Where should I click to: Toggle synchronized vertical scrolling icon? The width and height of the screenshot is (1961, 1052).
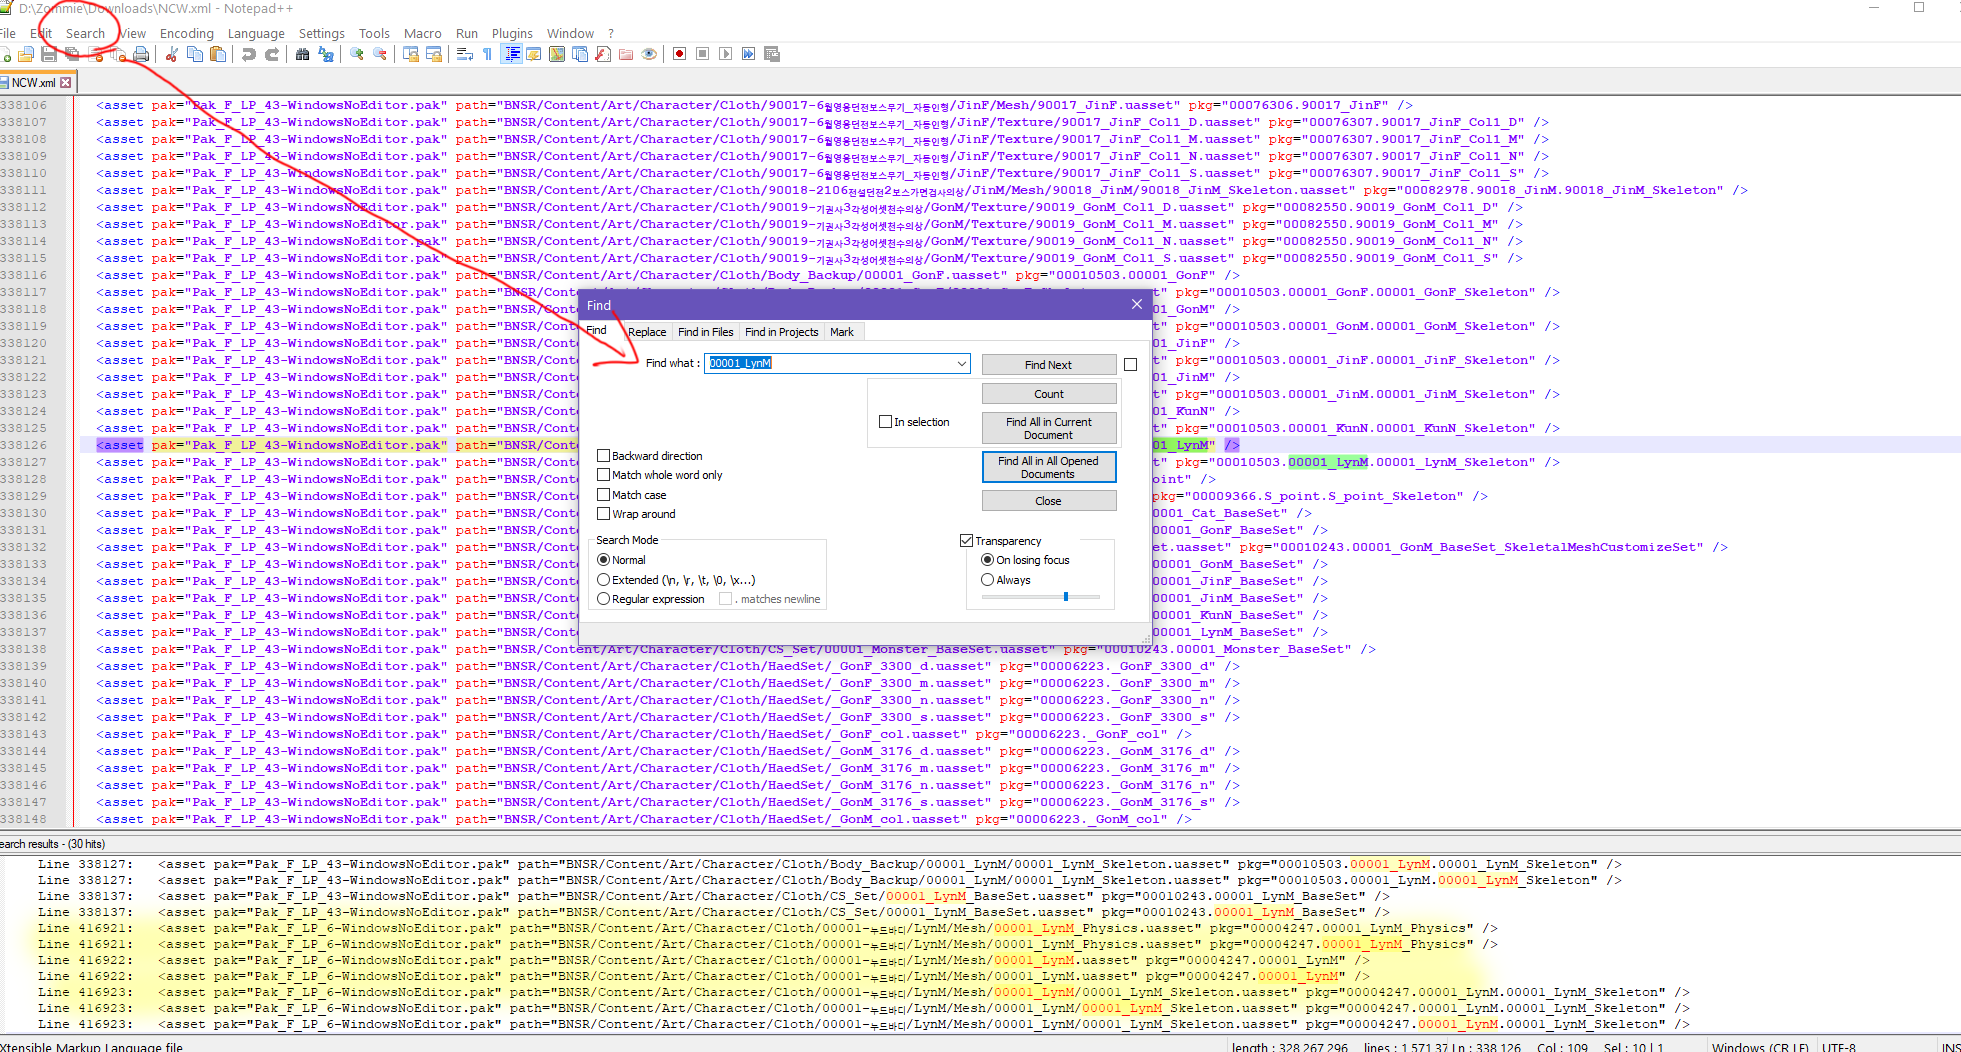point(411,54)
